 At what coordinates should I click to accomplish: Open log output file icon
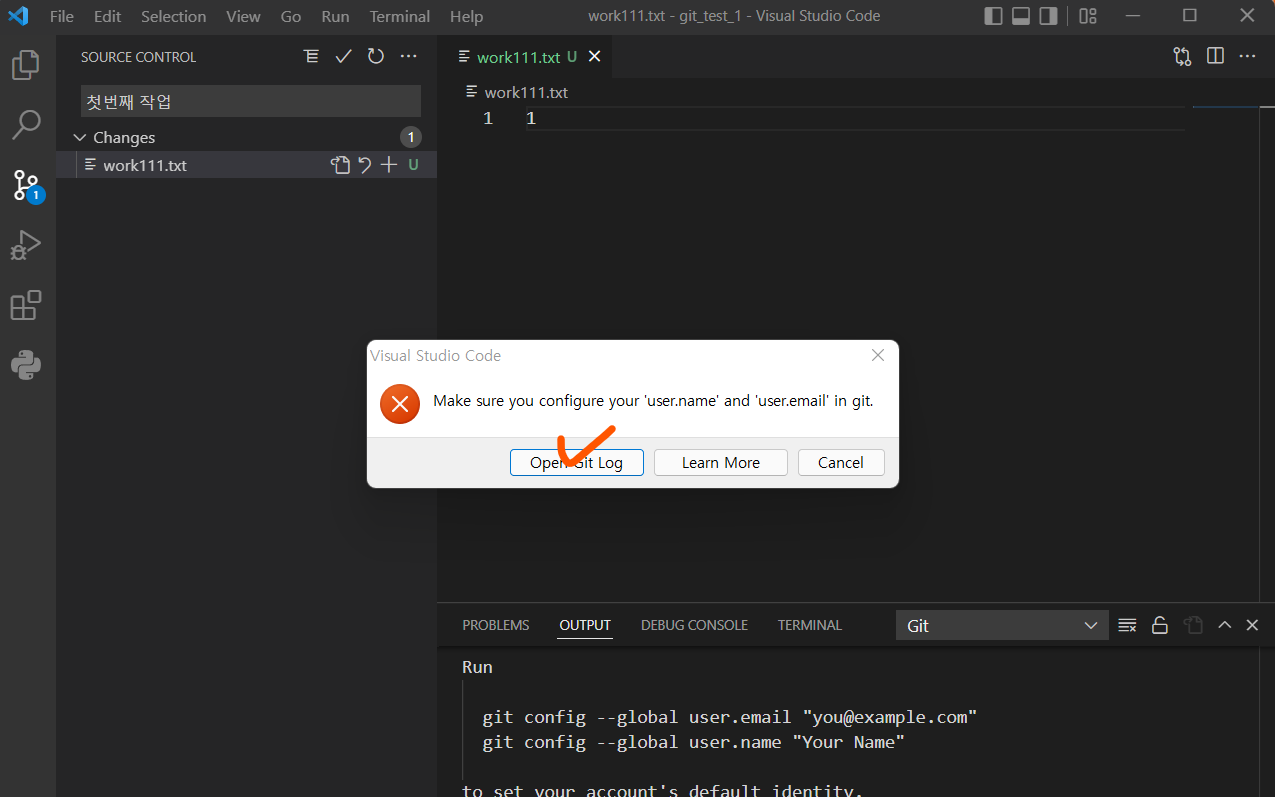tap(1192, 625)
